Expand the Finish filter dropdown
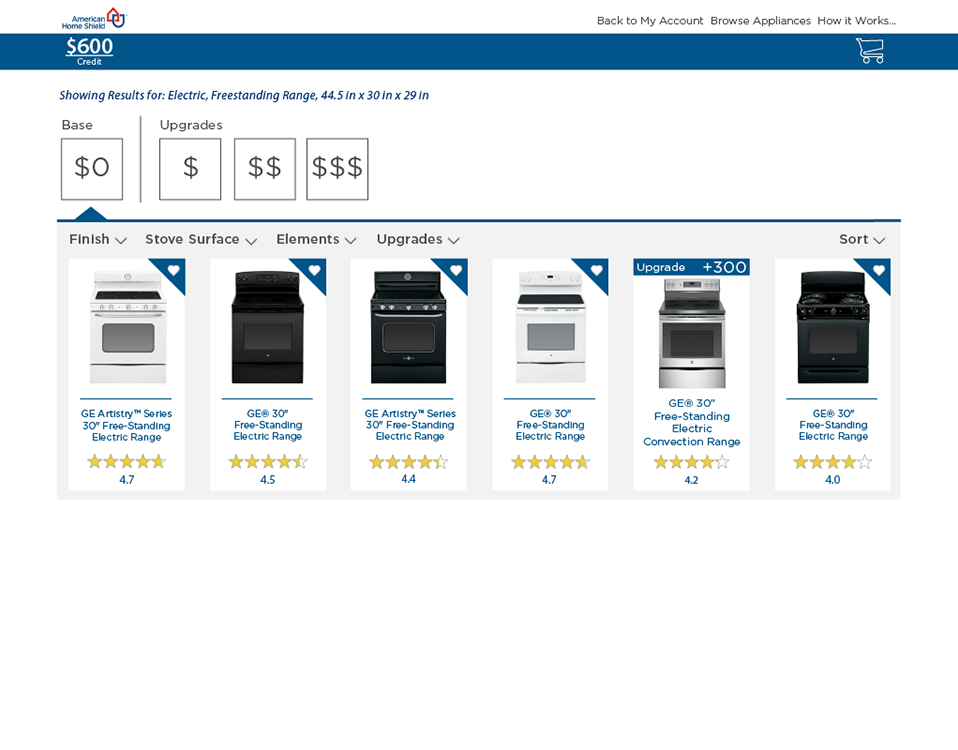This screenshot has height=750, width=958. [98, 239]
